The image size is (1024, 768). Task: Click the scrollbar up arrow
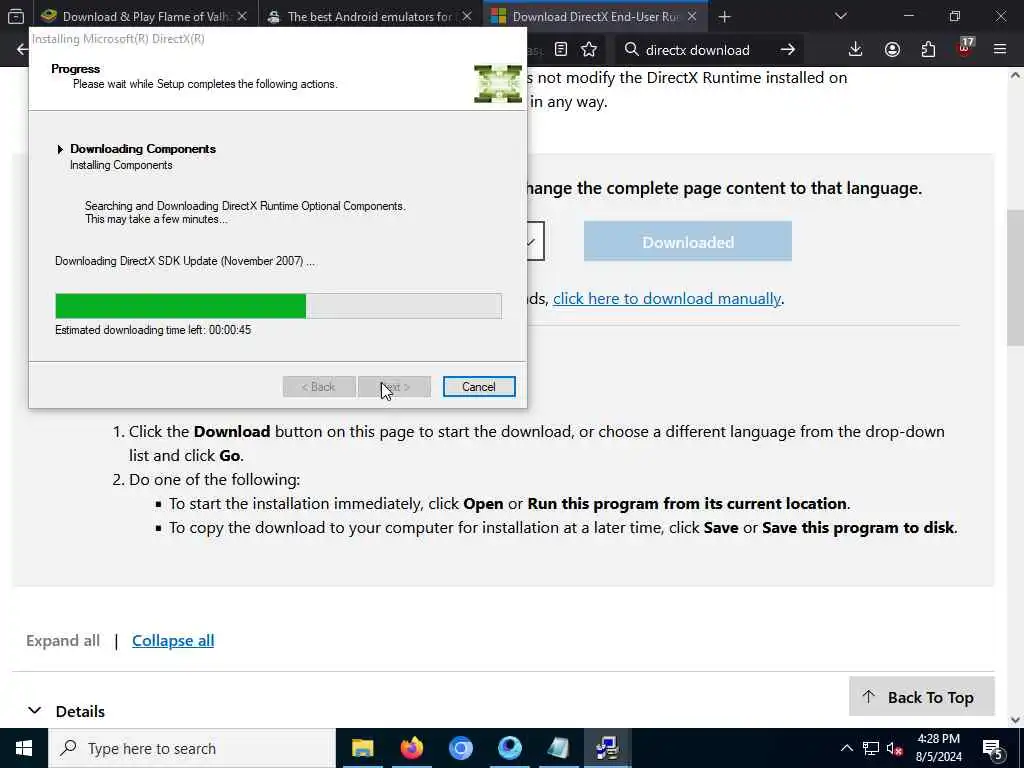point(1015,76)
